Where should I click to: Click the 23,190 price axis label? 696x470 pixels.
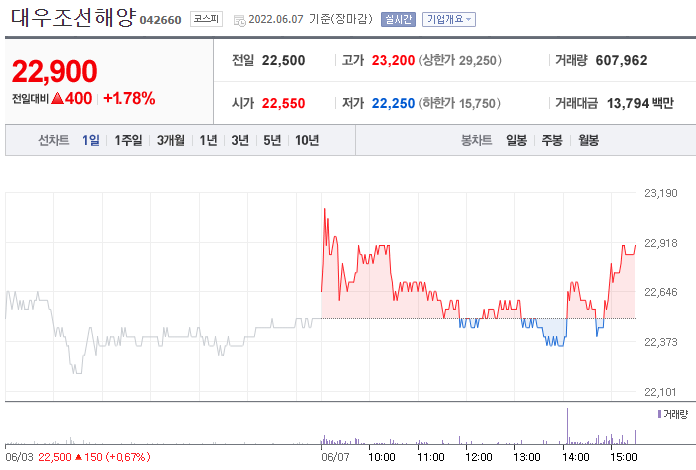click(661, 193)
